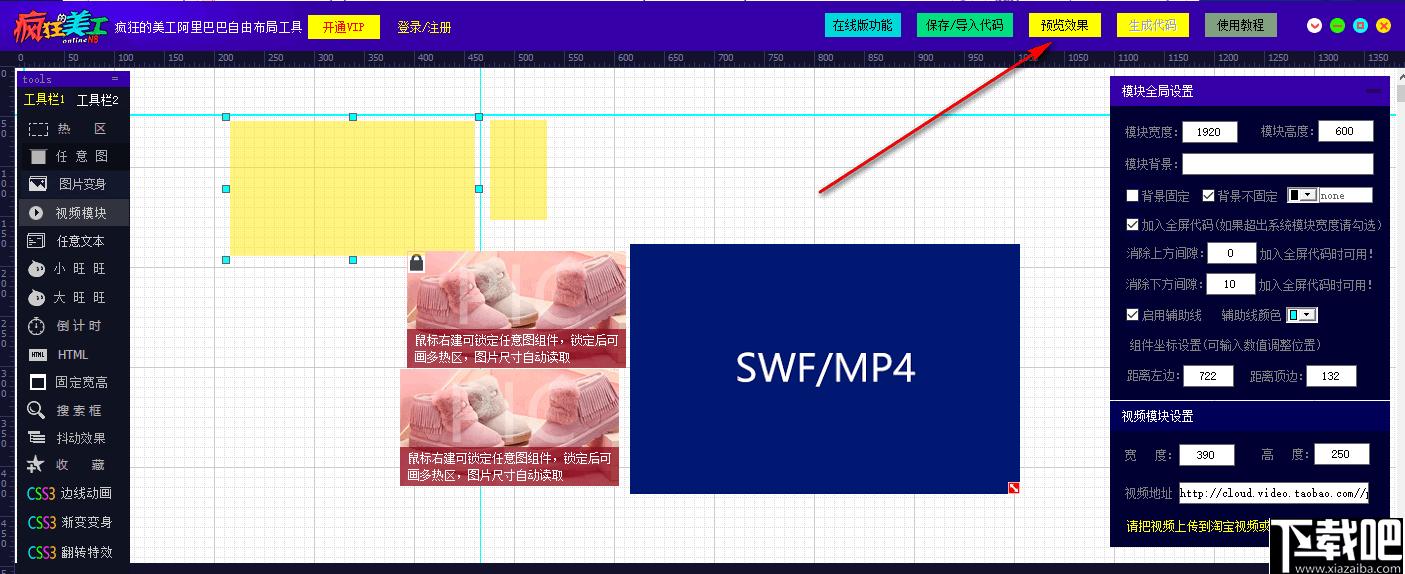Click the 模块高度 input field
The image size is (1405, 574).
coord(1346,131)
